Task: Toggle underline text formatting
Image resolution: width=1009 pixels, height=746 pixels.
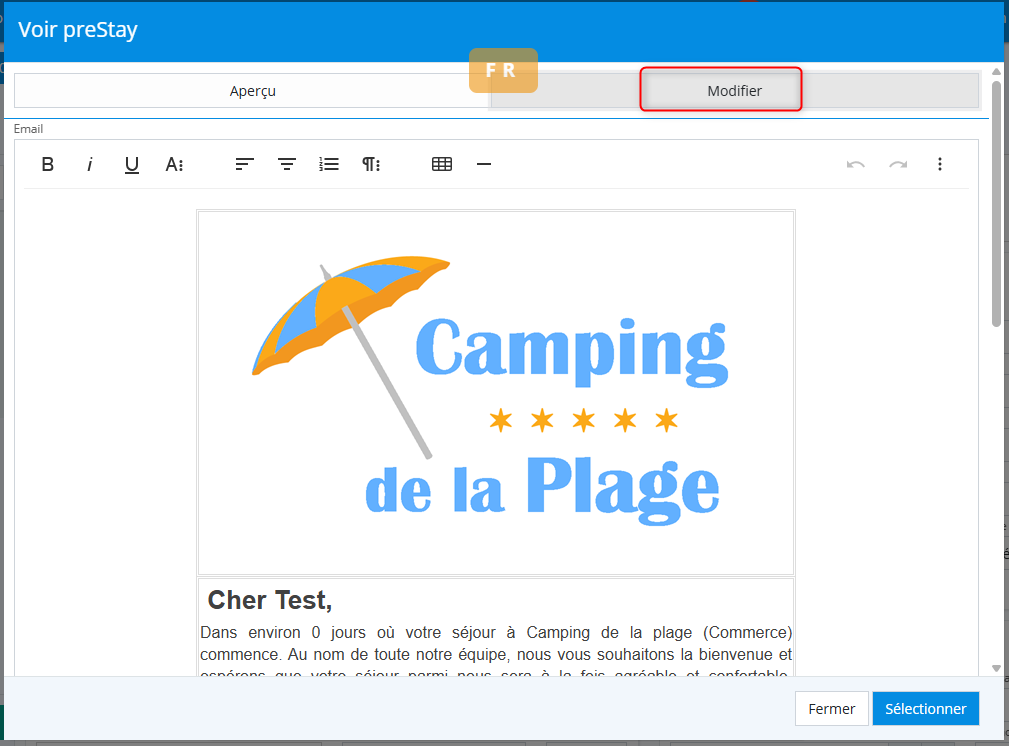Action: click(x=132, y=165)
